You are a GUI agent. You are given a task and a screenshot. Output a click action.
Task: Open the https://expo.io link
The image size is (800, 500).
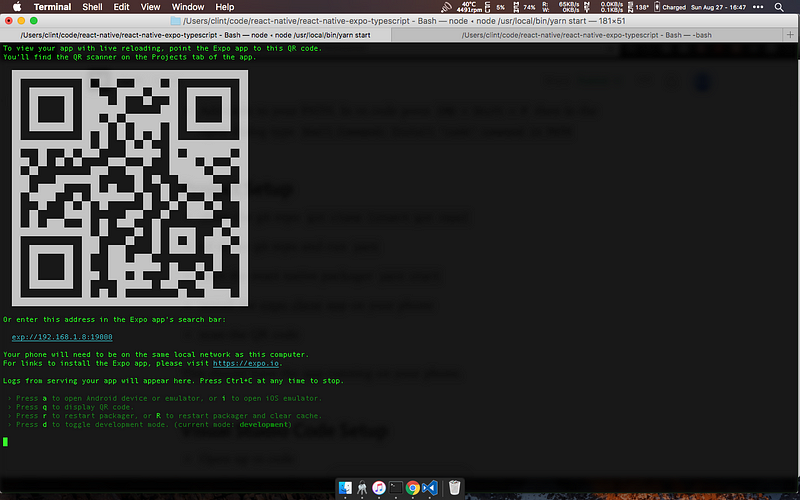pos(246,363)
